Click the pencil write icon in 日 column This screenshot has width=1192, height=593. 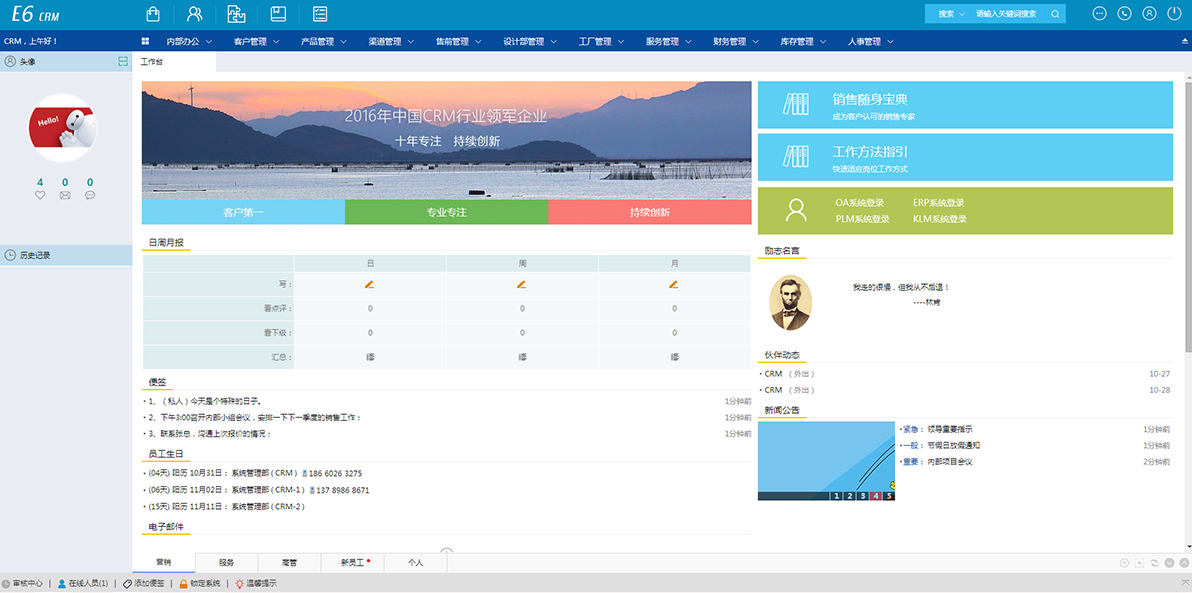click(369, 284)
